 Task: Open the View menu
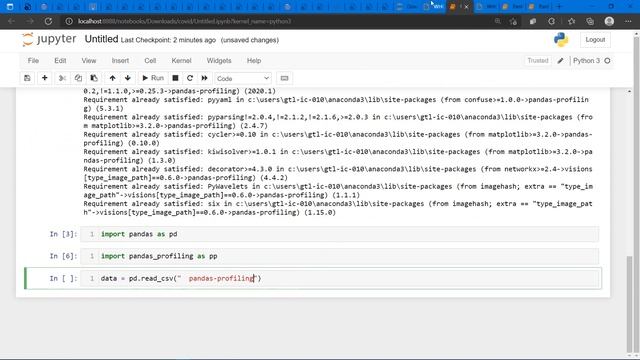click(x=89, y=60)
